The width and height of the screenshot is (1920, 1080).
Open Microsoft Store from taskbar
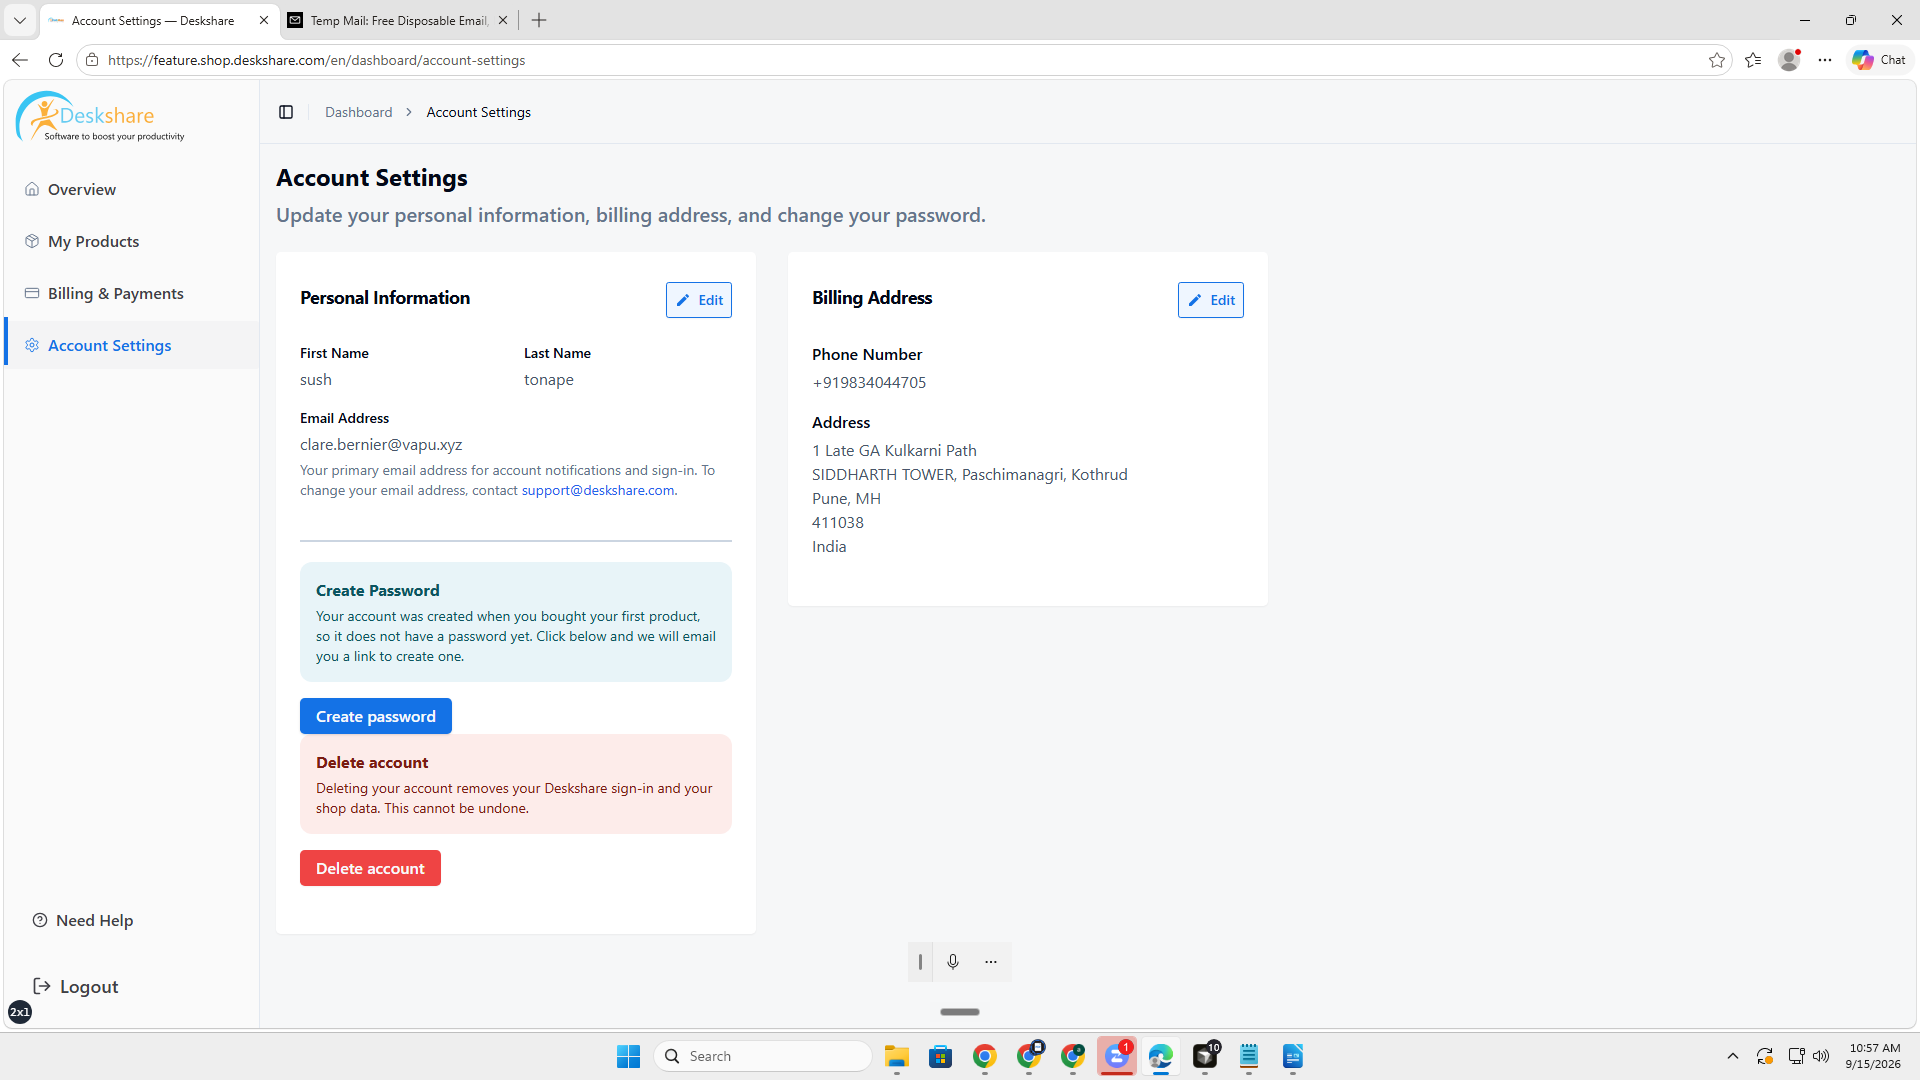[941, 1056]
